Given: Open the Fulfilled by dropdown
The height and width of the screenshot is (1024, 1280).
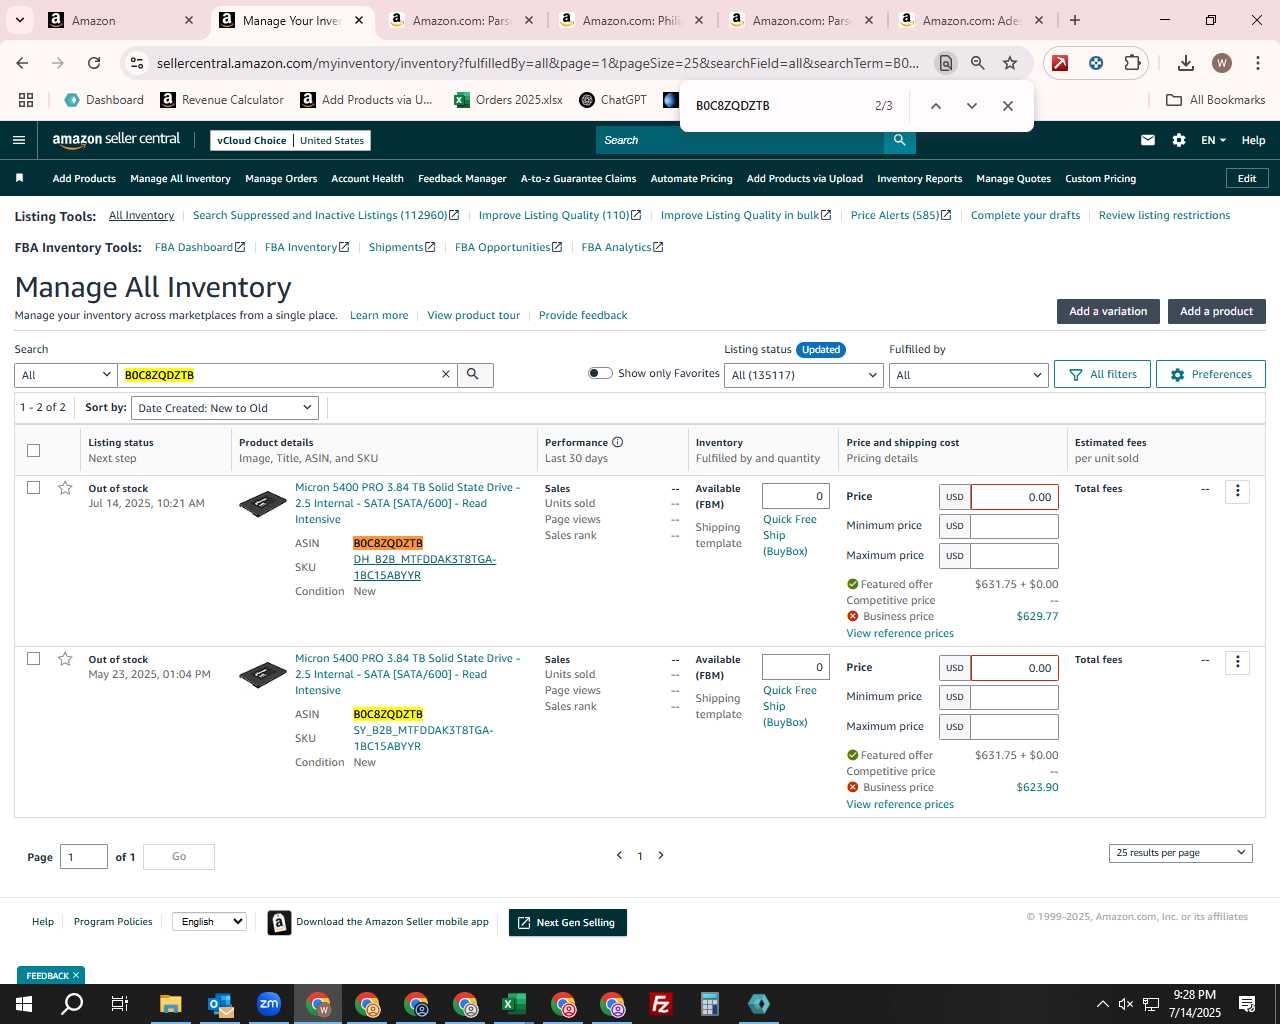Looking at the screenshot, I should click(x=968, y=375).
